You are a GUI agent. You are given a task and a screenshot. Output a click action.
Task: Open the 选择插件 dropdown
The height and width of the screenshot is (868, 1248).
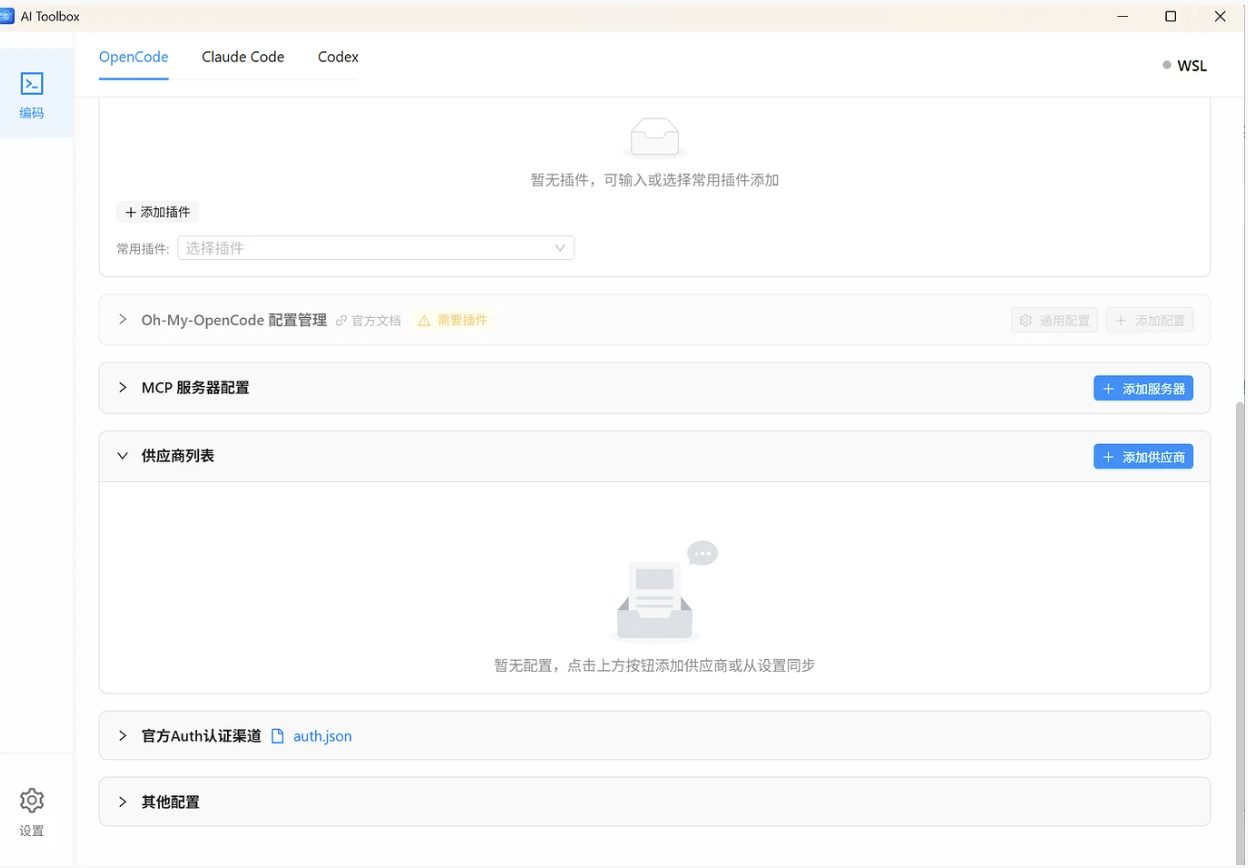[375, 247]
